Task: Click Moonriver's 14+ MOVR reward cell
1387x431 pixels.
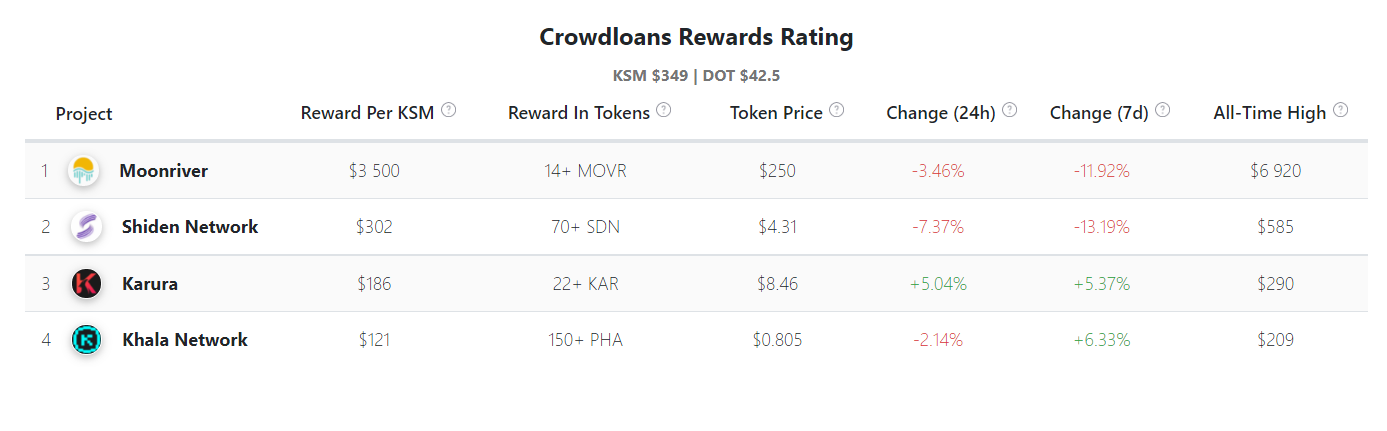Action: tap(585, 171)
